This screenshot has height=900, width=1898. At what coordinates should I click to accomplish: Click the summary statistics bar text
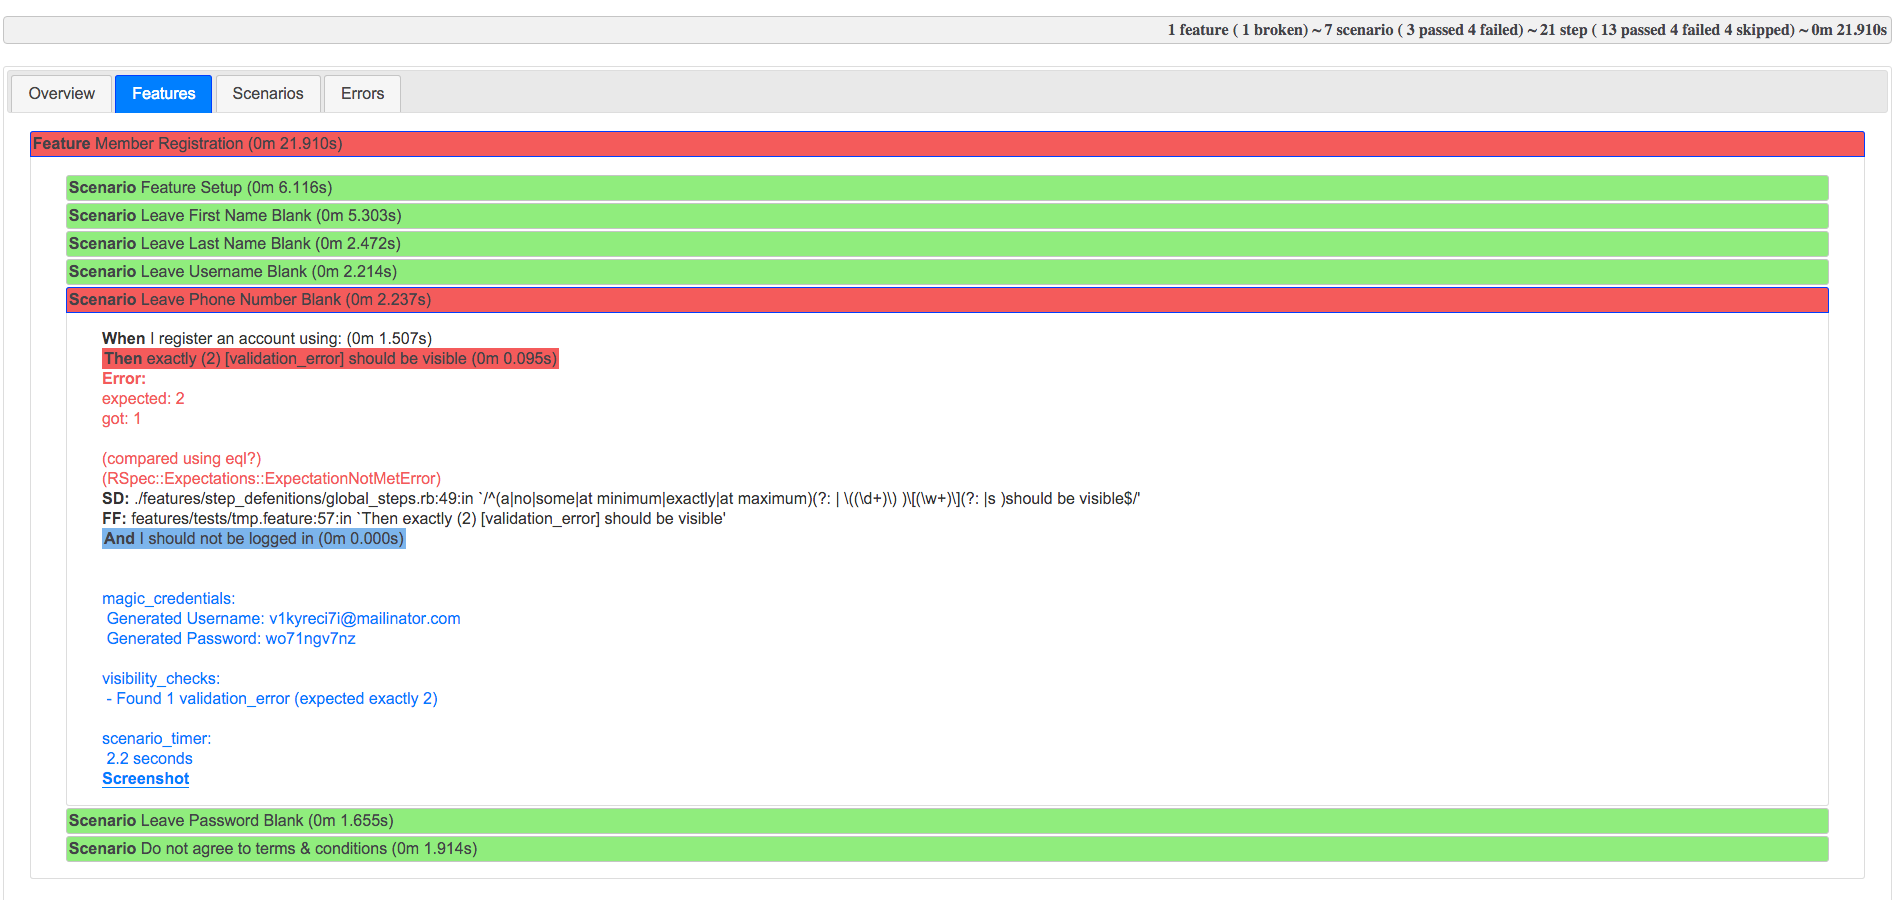(x=1527, y=30)
